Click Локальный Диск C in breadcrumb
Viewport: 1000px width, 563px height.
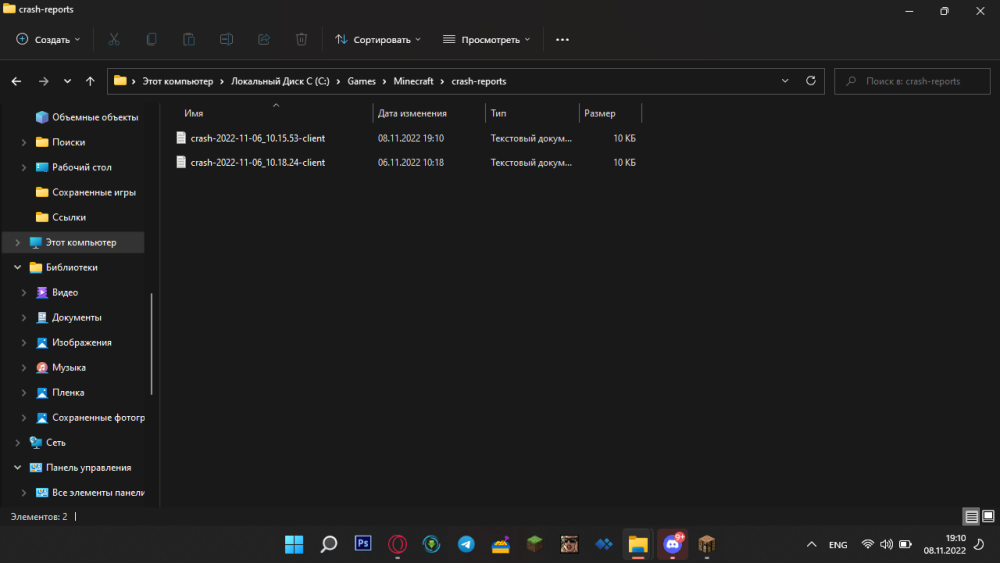click(280, 81)
